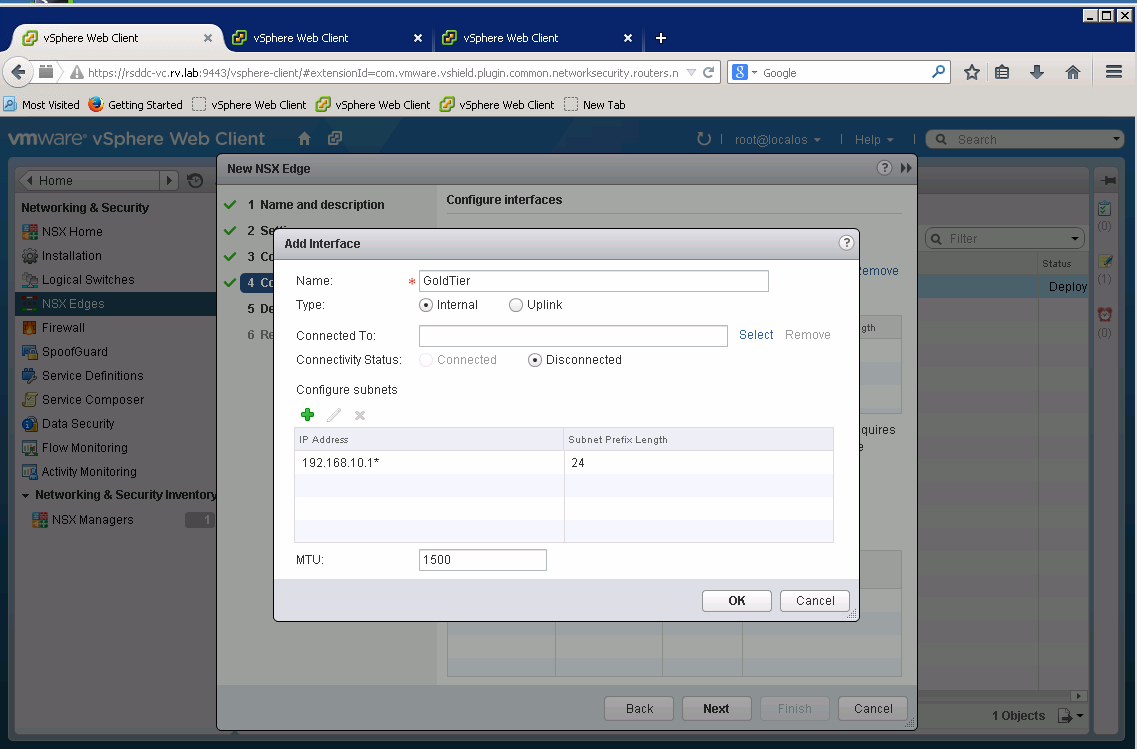Open SpoofGuard from the sidebar

(x=74, y=352)
